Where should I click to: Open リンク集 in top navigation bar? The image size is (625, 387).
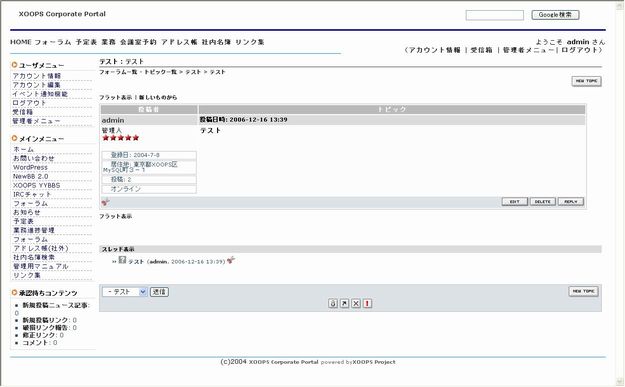coord(250,42)
